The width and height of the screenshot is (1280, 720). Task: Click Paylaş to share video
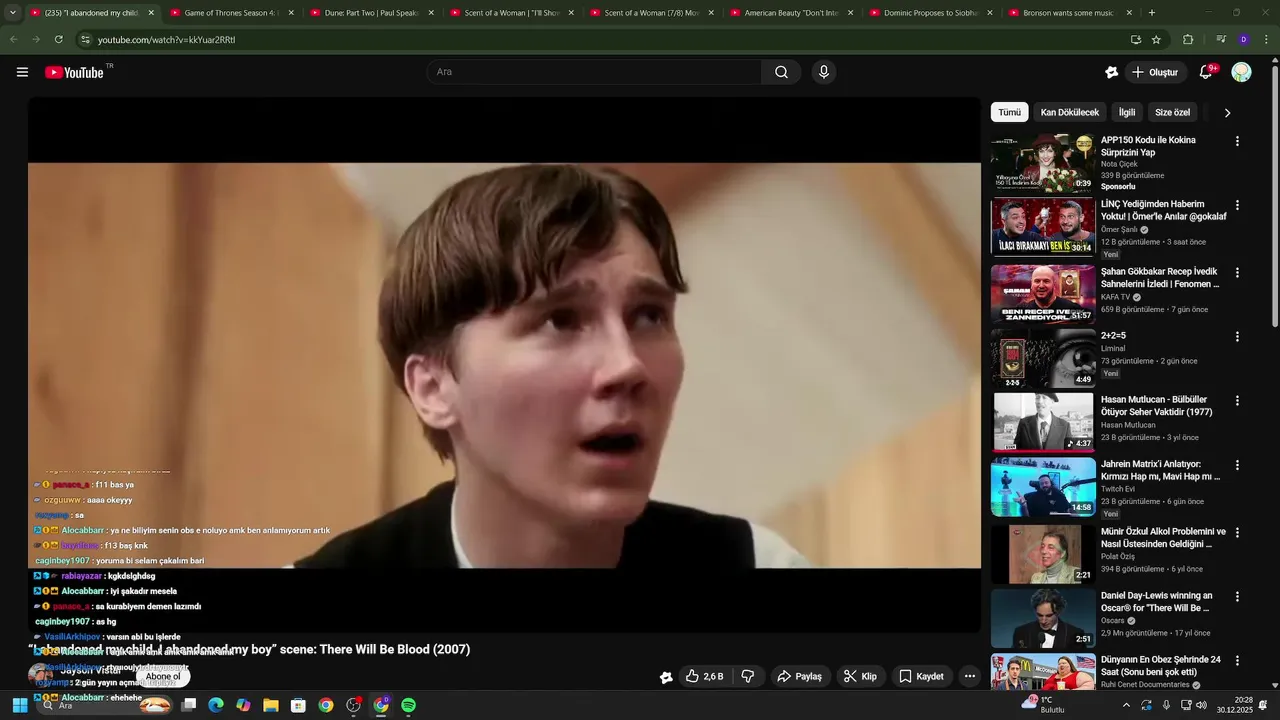click(x=800, y=677)
